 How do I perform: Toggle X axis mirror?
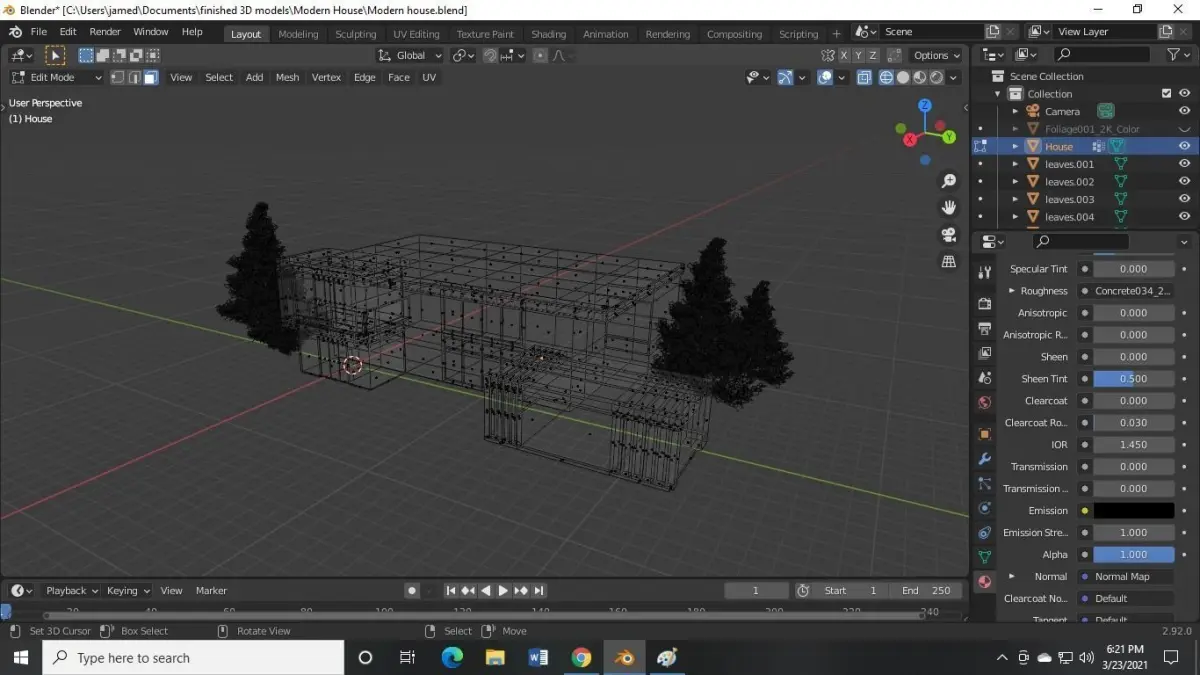pyautogui.click(x=845, y=55)
